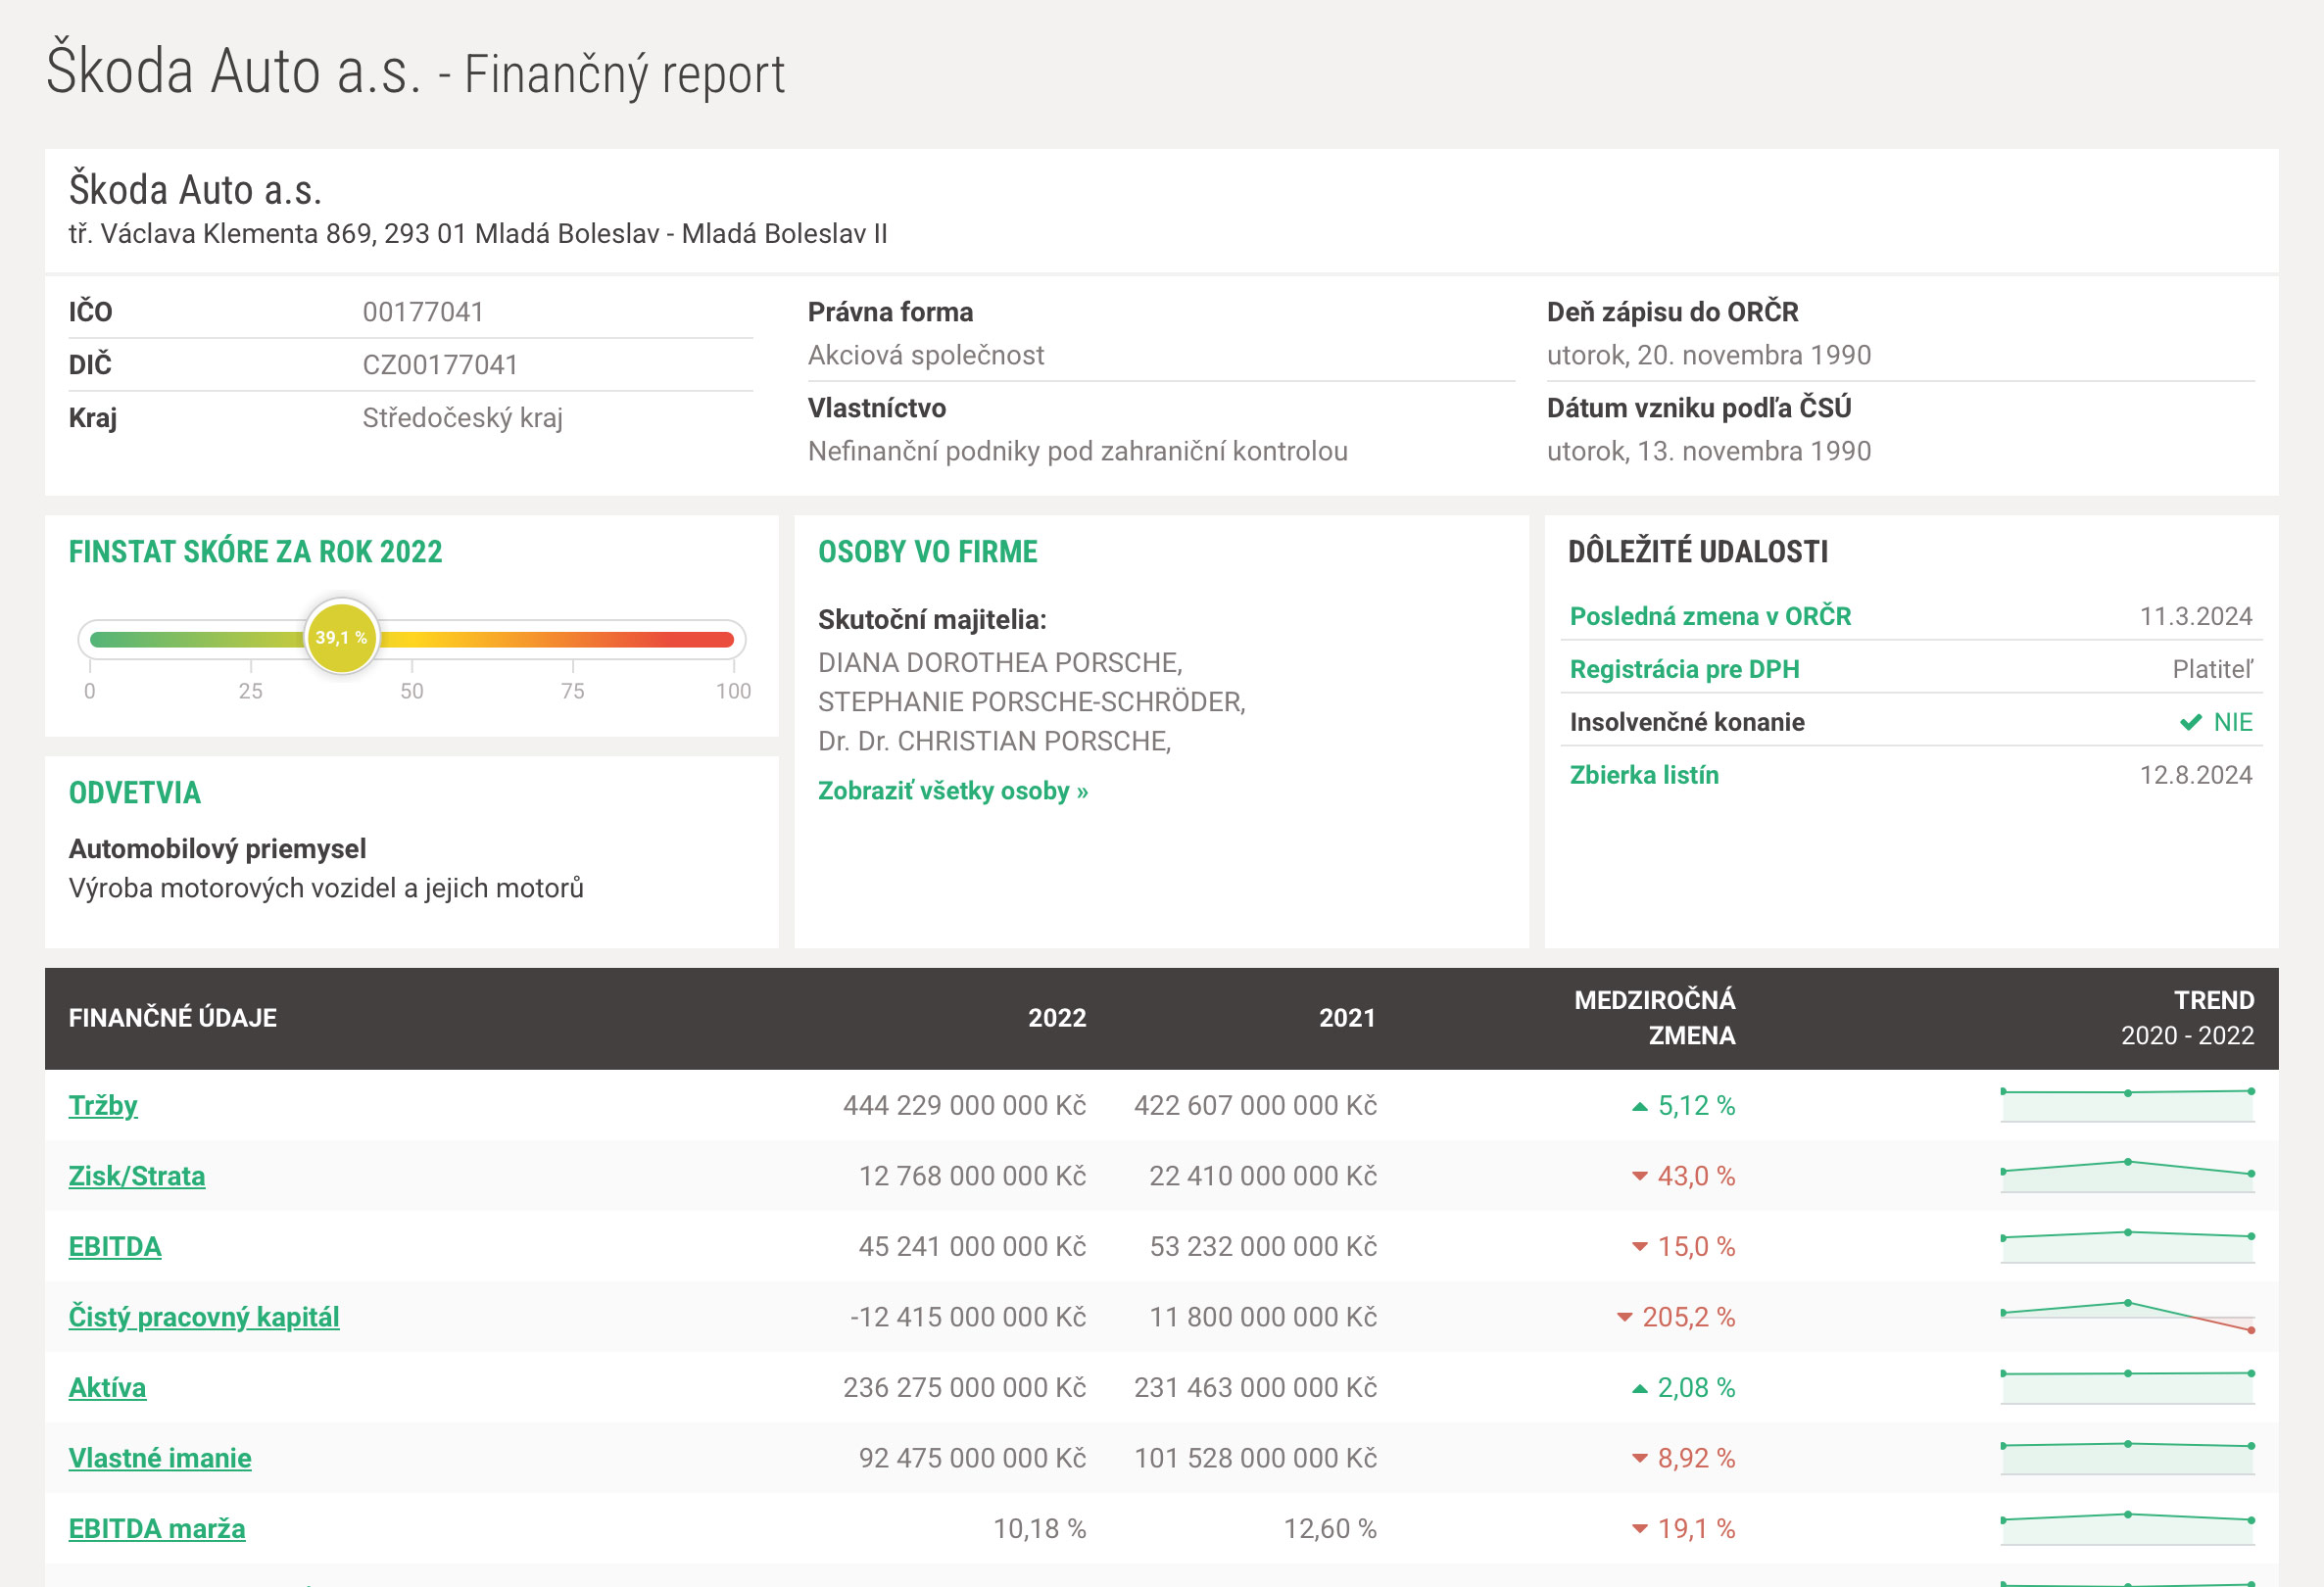Click the green checkmark beside NIE
This screenshot has width=2324, height=1587.
[2190, 722]
